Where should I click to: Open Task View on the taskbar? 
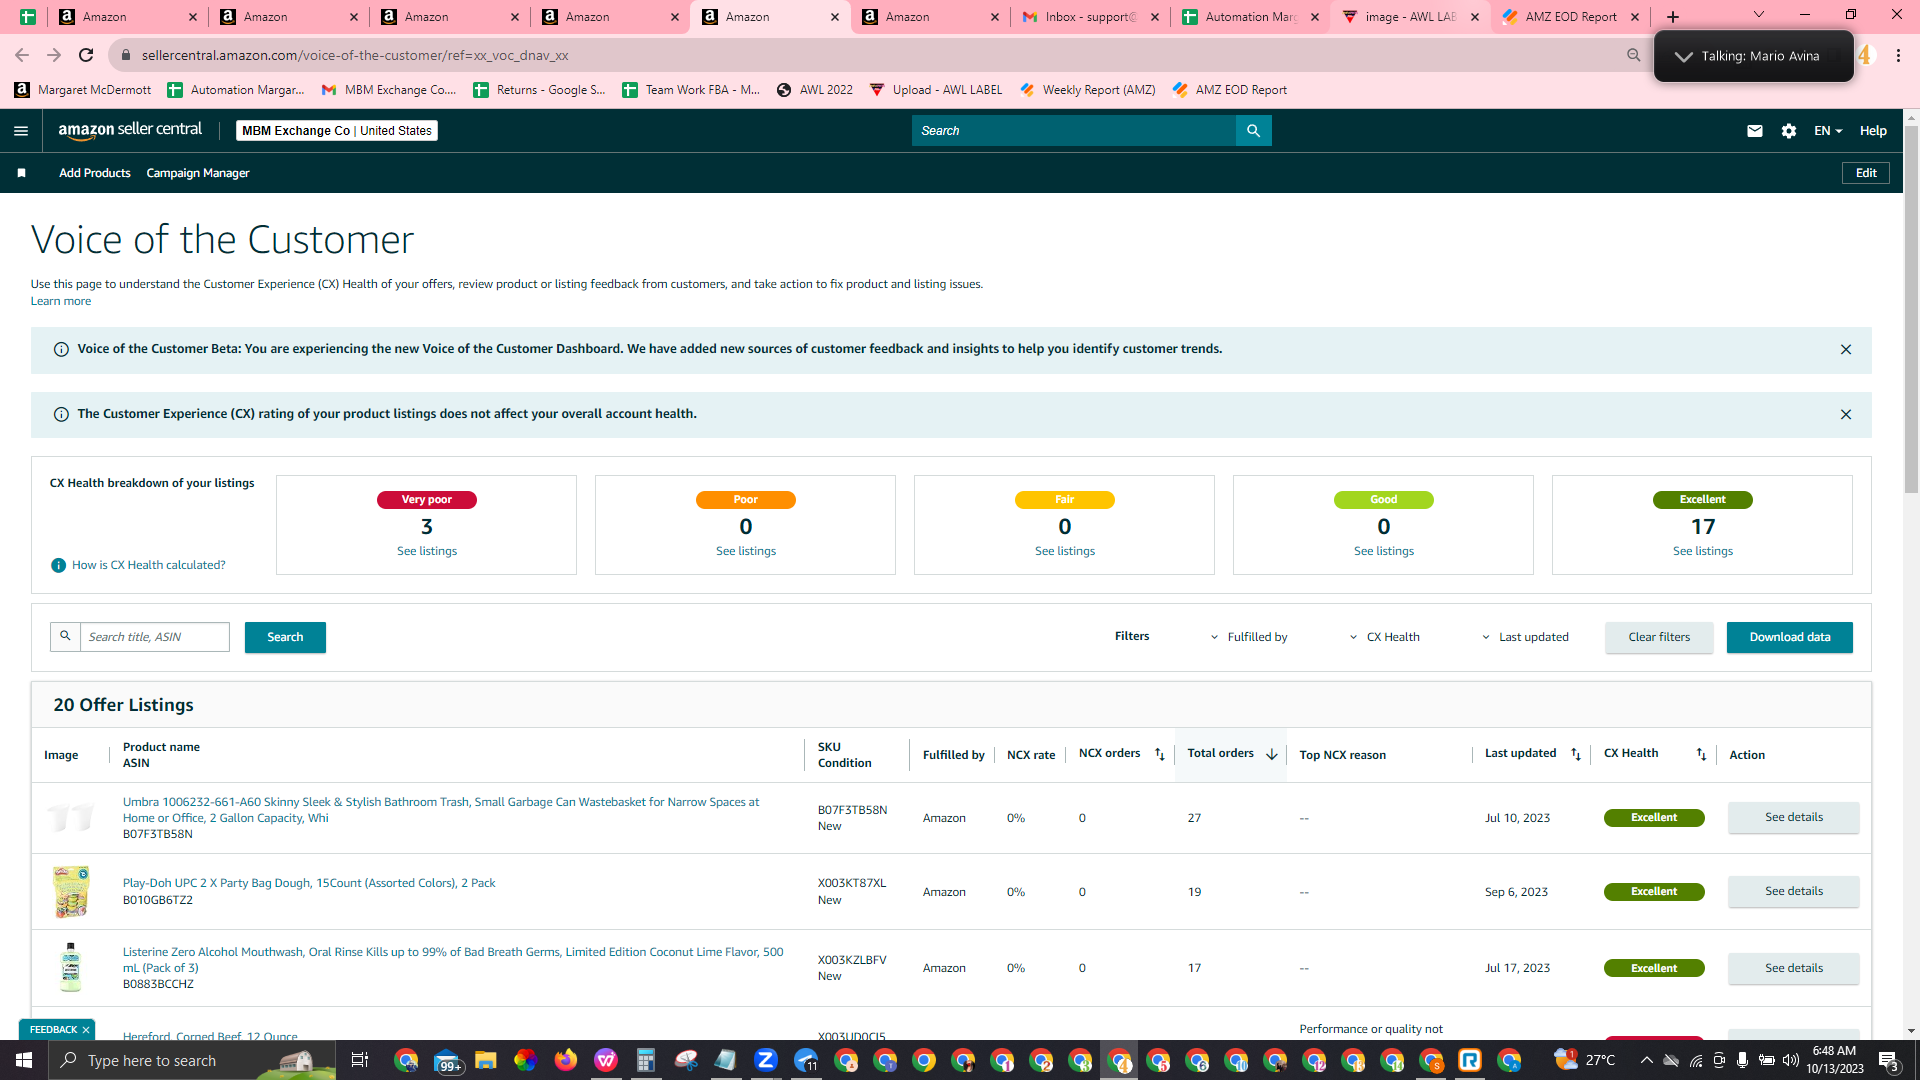click(x=360, y=1060)
